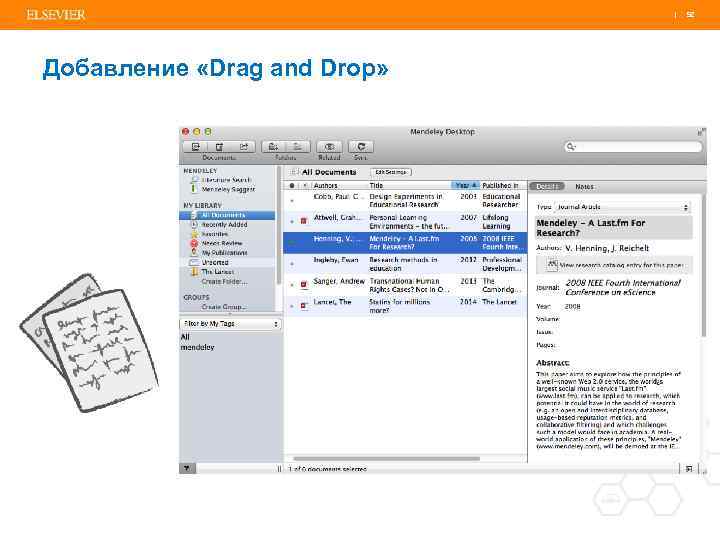Click the catalog entry icon in details
Viewport: 720px width, 540px height.
click(x=552, y=264)
